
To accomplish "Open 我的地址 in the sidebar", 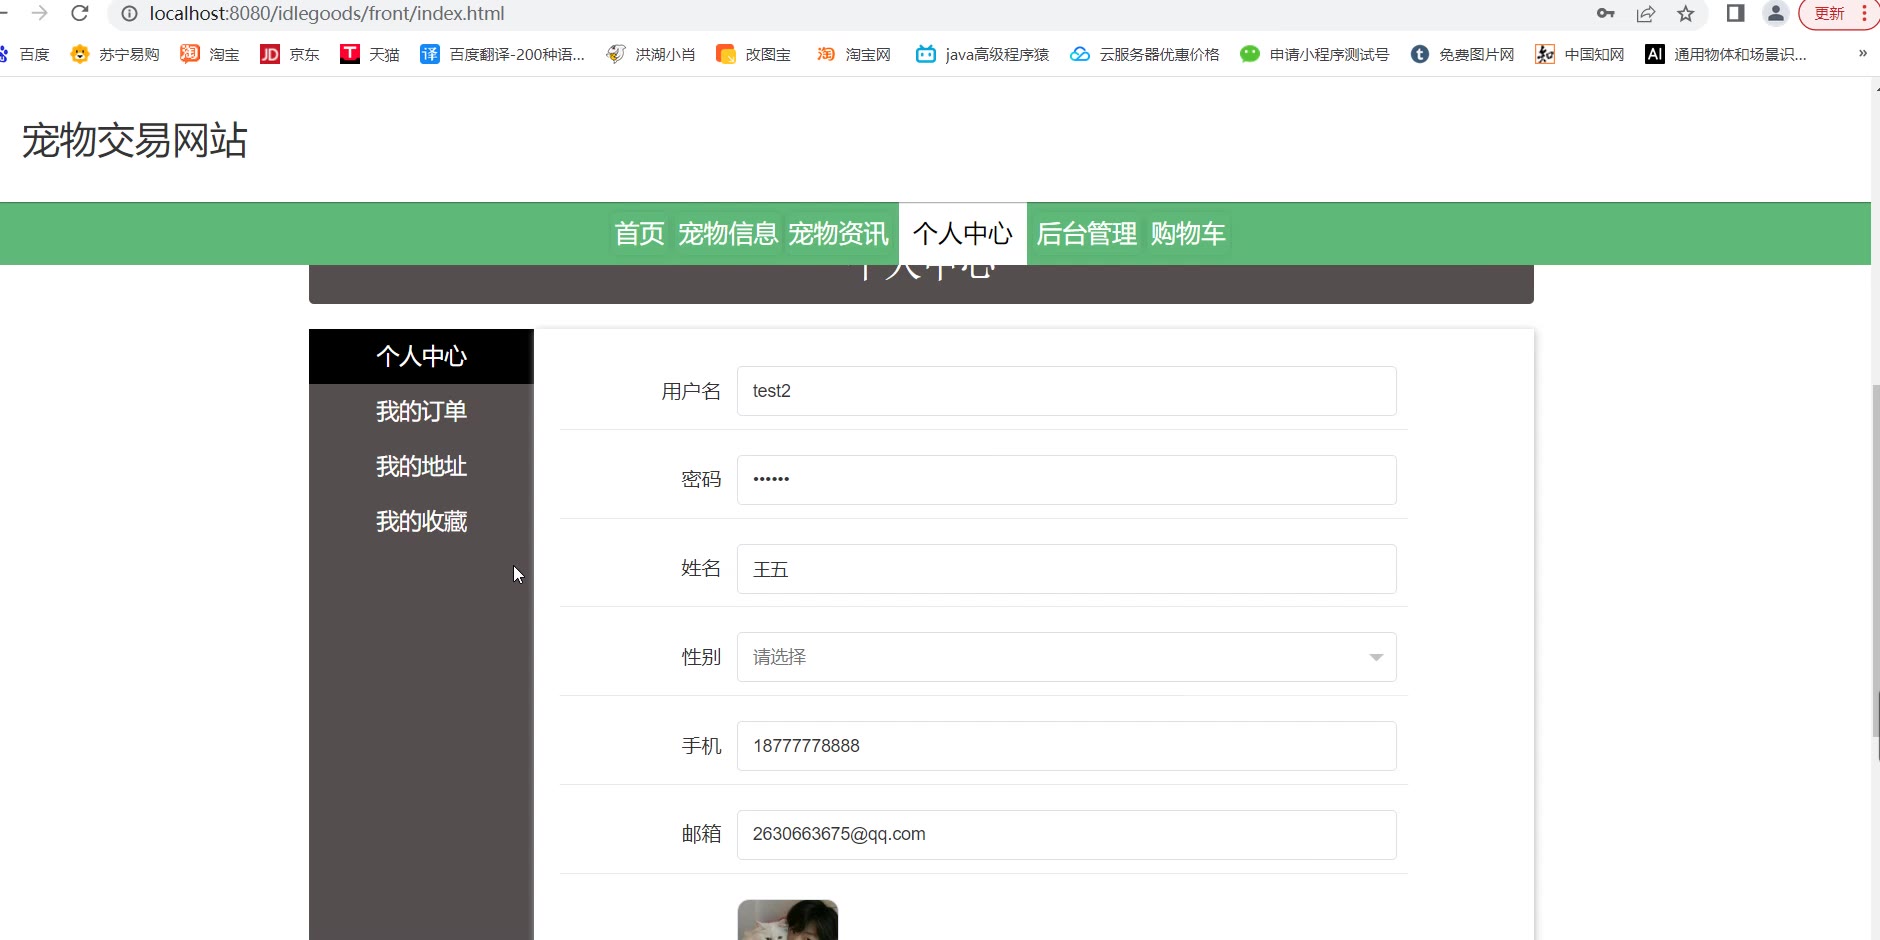I will (421, 467).
